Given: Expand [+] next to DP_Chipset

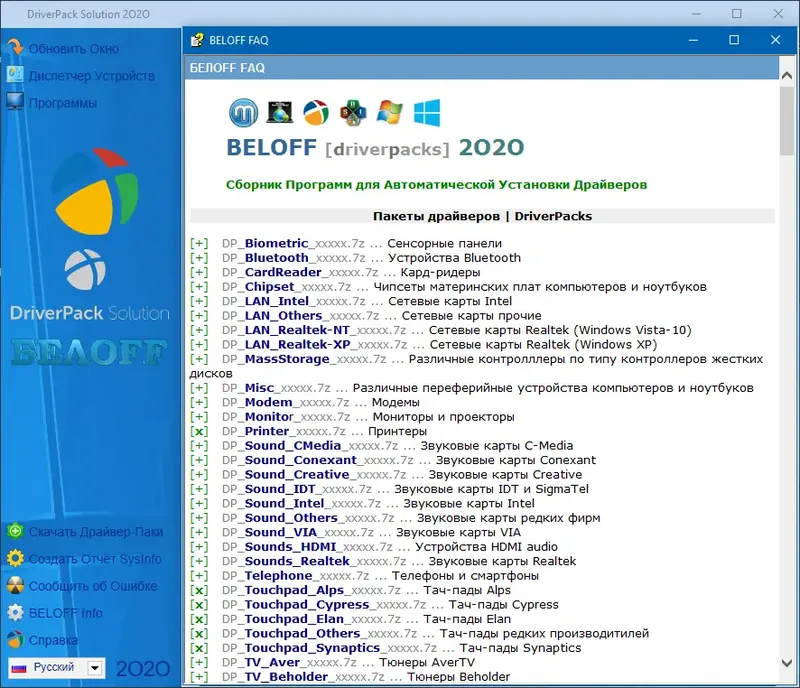Looking at the screenshot, I should 199,287.
